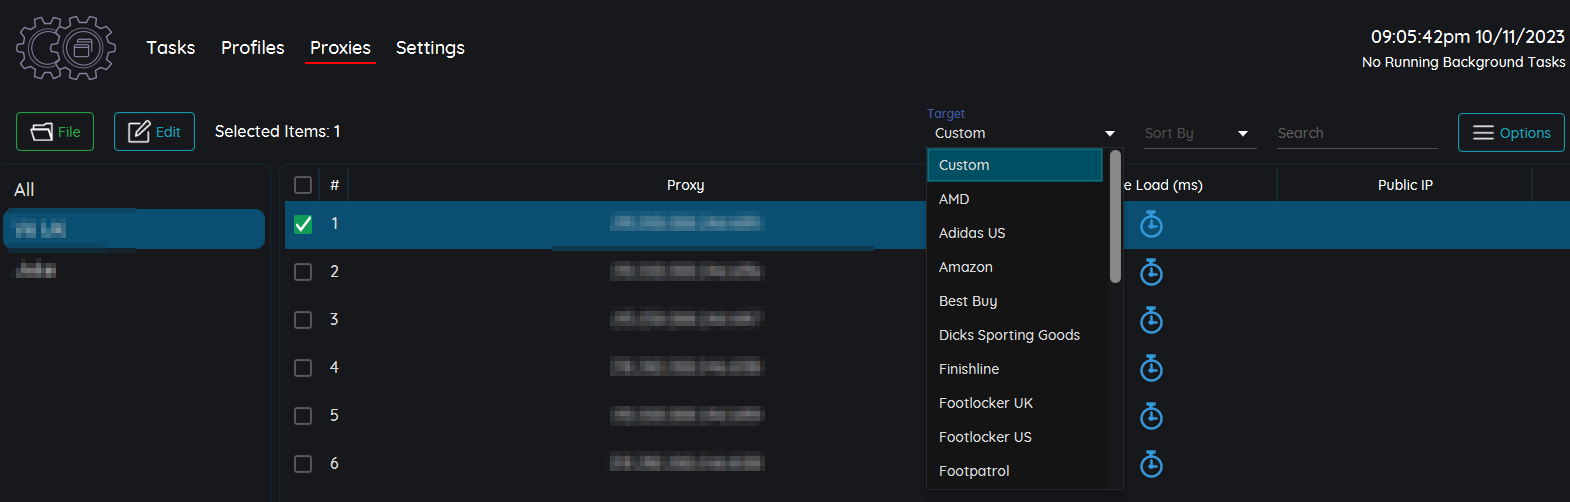Click the target list scrollbar

[x=1115, y=216]
